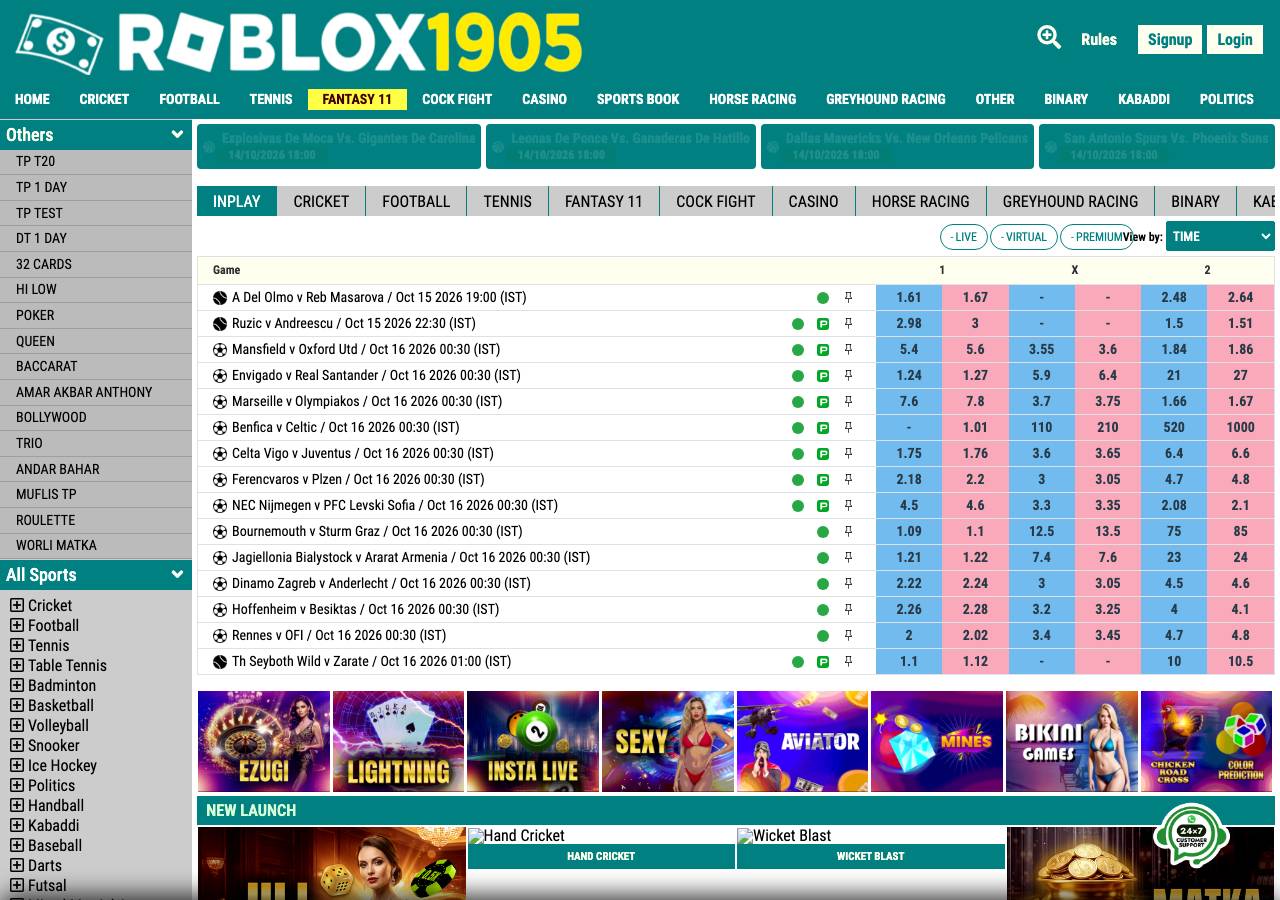Pin the Mansfield v Oxford Utd match
The image size is (1280, 900).
(x=848, y=349)
